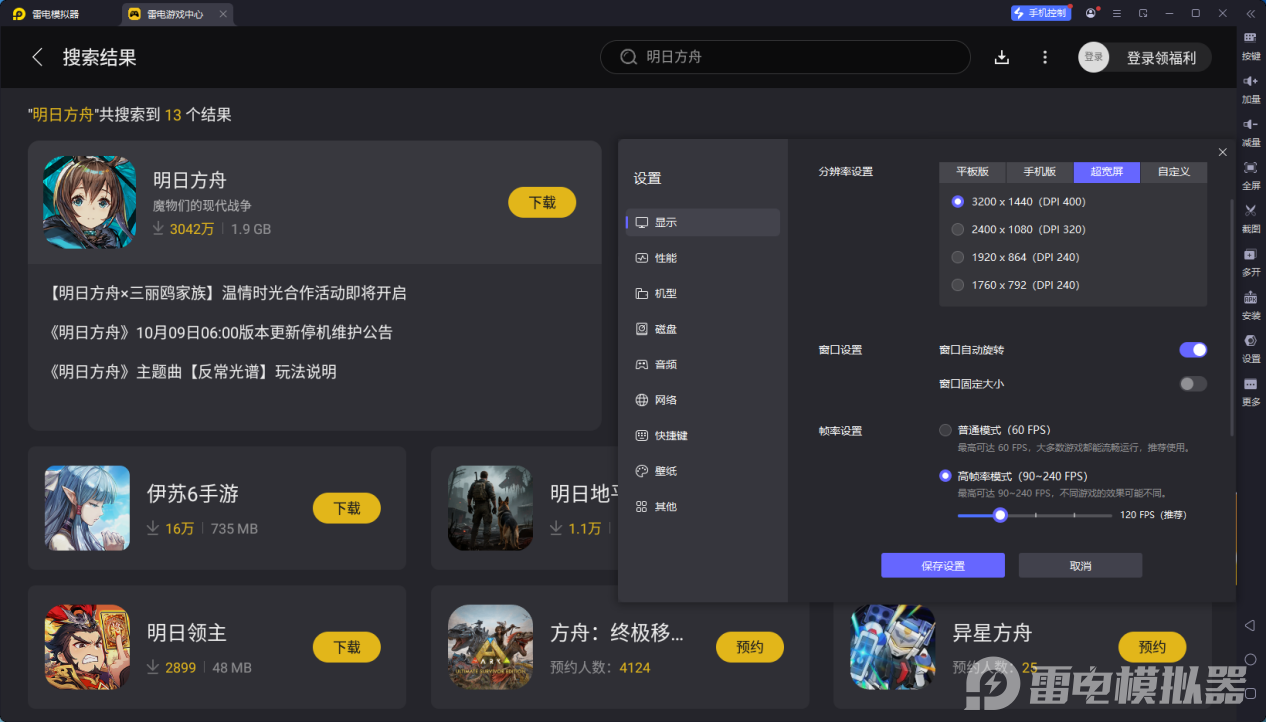Click 预约 for 异星方舟
The image size is (1266, 722).
click(1152, 647)
